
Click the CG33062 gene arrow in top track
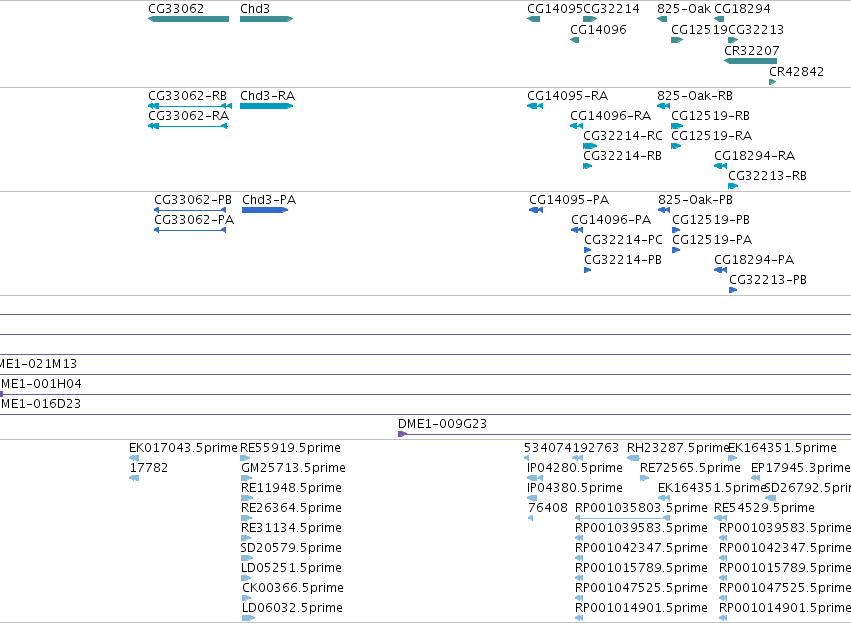pyautogui.click(x=188, y=19)
